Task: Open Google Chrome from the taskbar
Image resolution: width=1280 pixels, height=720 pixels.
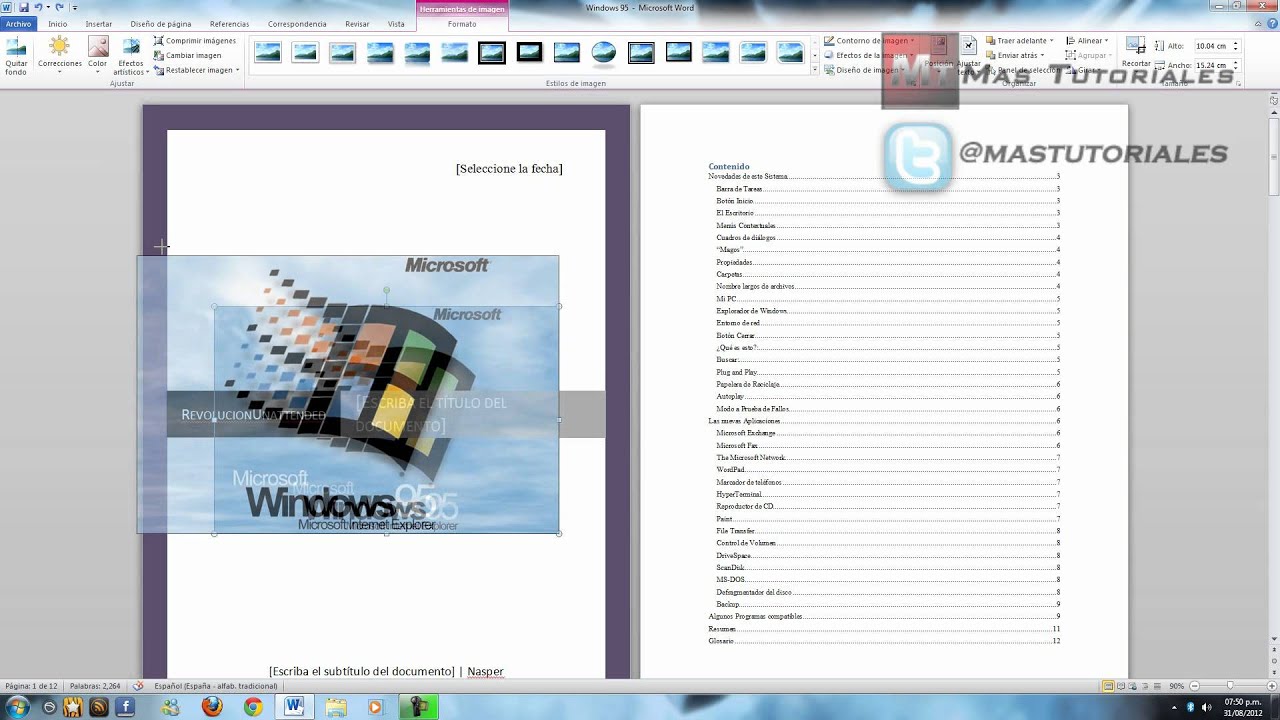Action: click(253, 706)
